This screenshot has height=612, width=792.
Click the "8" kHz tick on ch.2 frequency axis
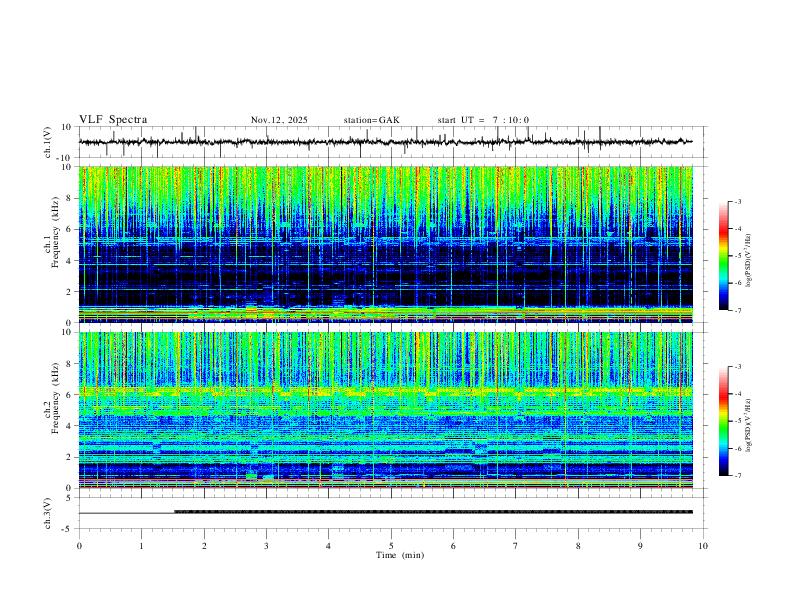pos(71,364)
